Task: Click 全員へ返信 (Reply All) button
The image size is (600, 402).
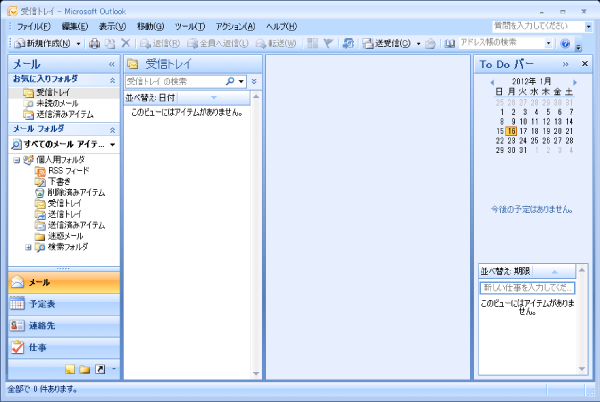Action: (x=218, y=44)
